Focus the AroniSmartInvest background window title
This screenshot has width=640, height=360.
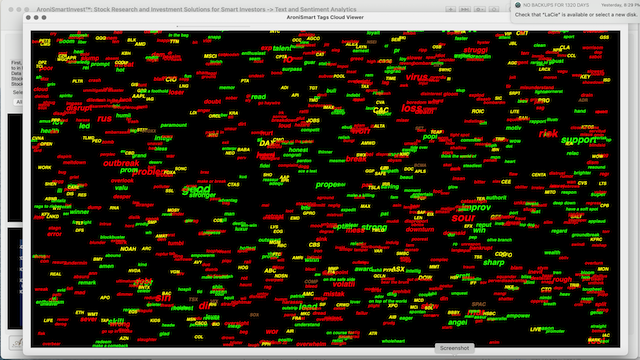point(196,9)
